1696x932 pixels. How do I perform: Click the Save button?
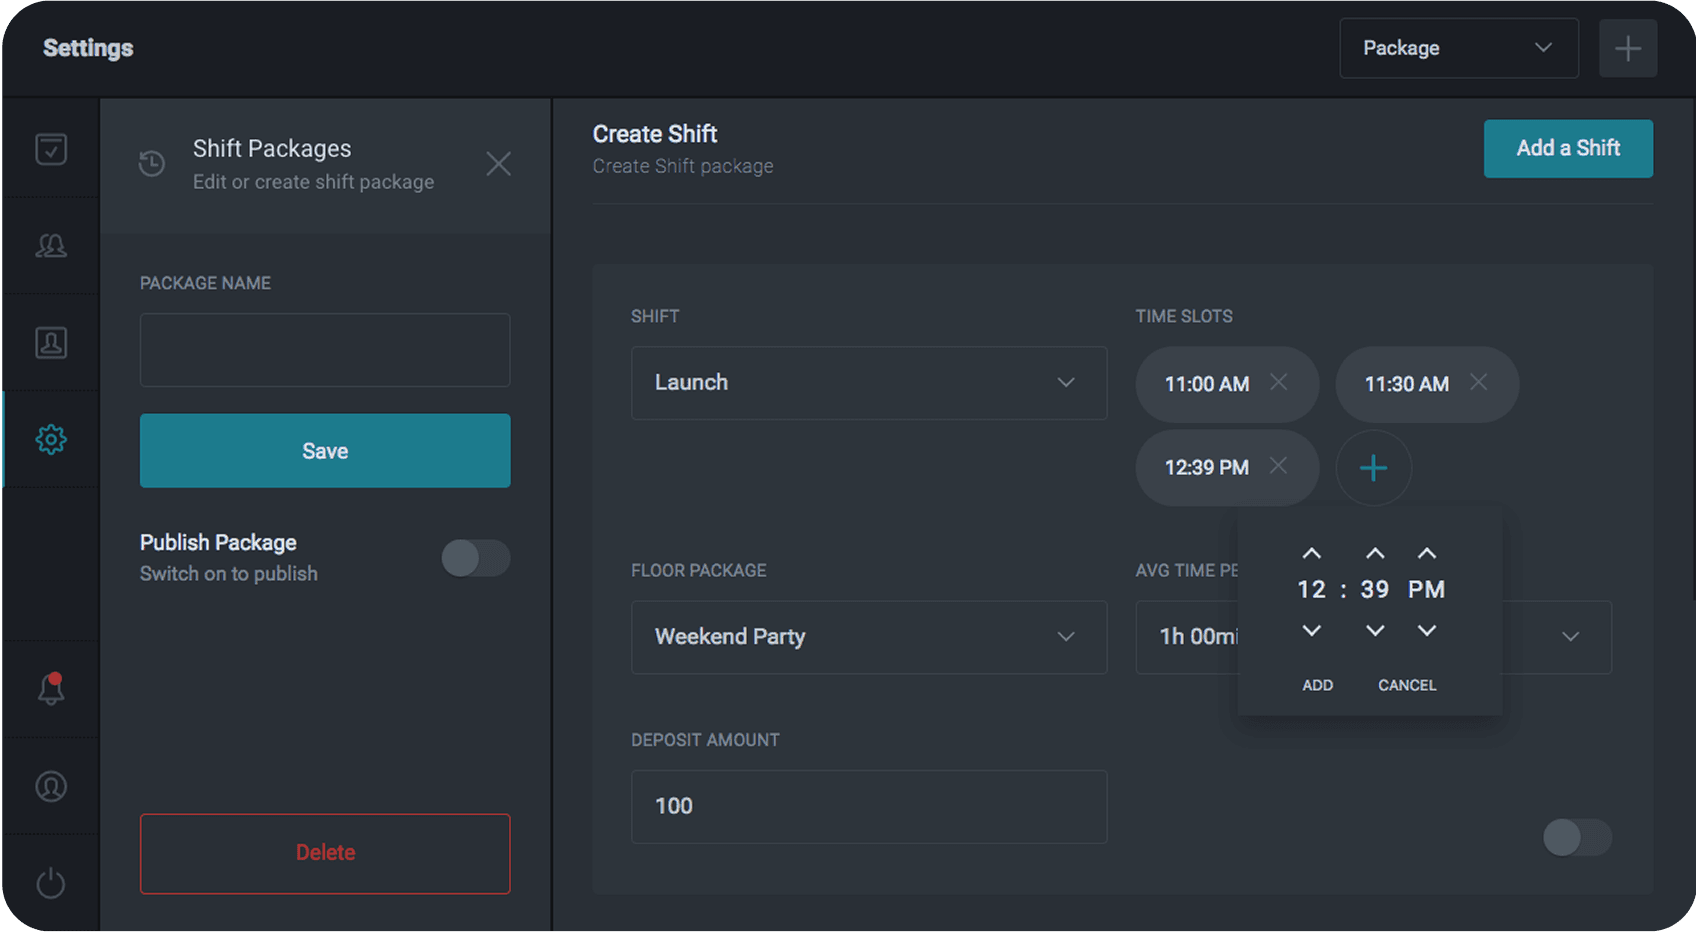pyautogui.click(x=325, y=451)
